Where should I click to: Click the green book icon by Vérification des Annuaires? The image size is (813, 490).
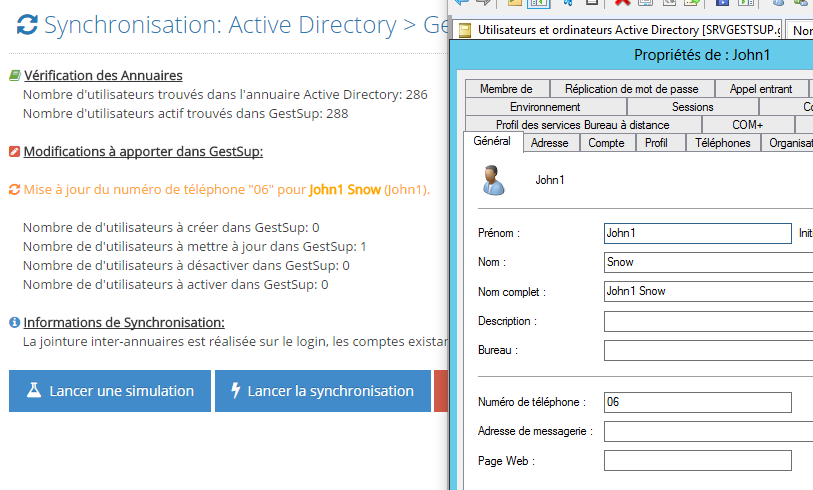tap(15, 76)
